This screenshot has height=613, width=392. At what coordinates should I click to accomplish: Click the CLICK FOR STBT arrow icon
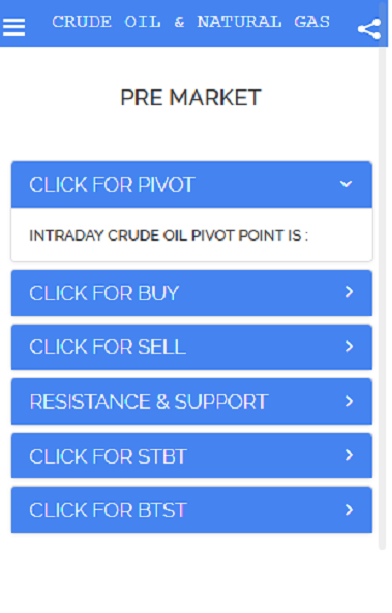pos(349,455)
